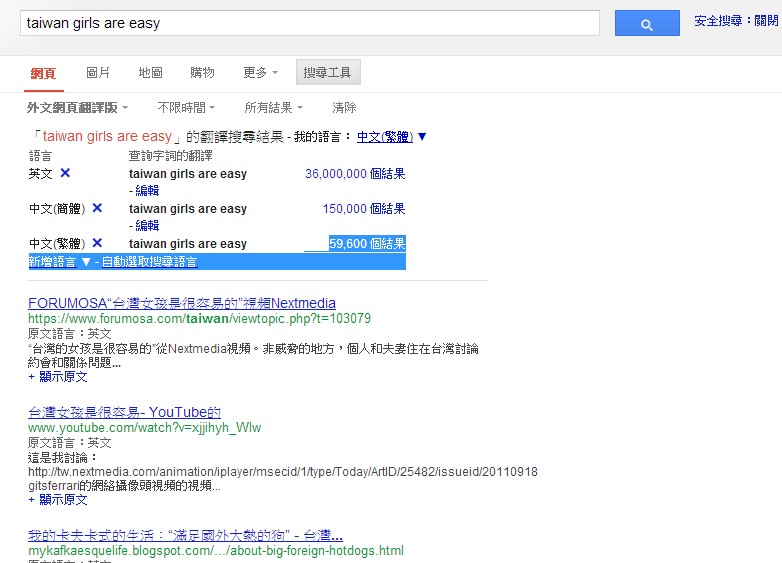Open the 36,000,000 個結果 link

(x=355, y=174)
